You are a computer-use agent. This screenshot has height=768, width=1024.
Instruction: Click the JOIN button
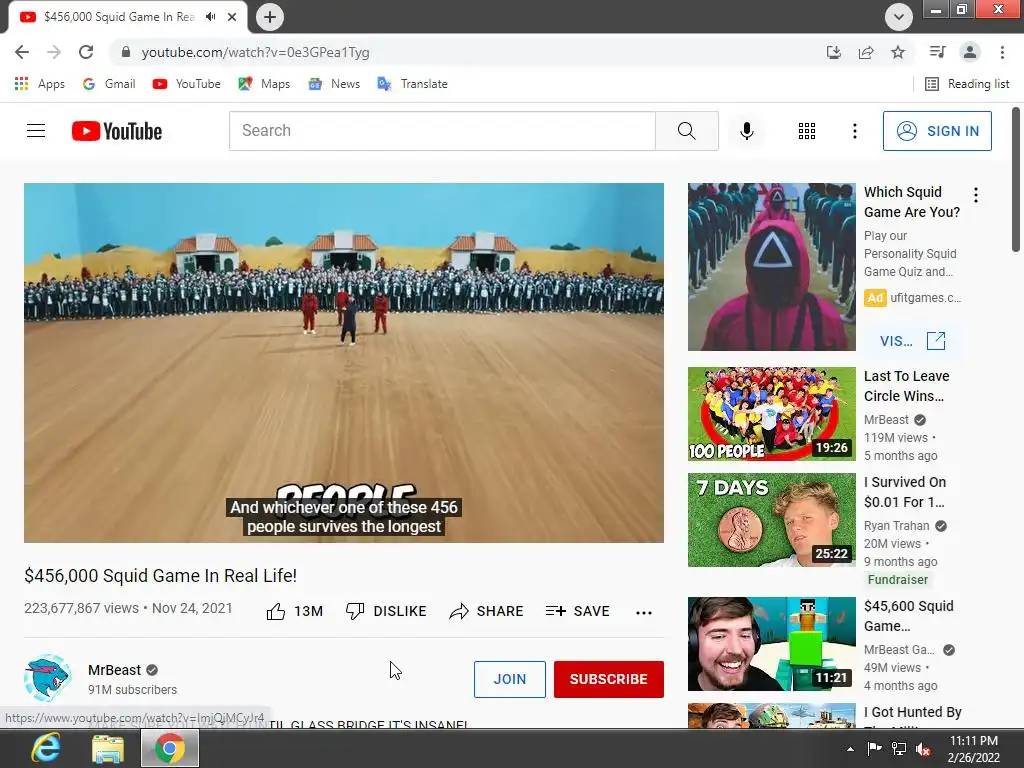coord(509,679)
